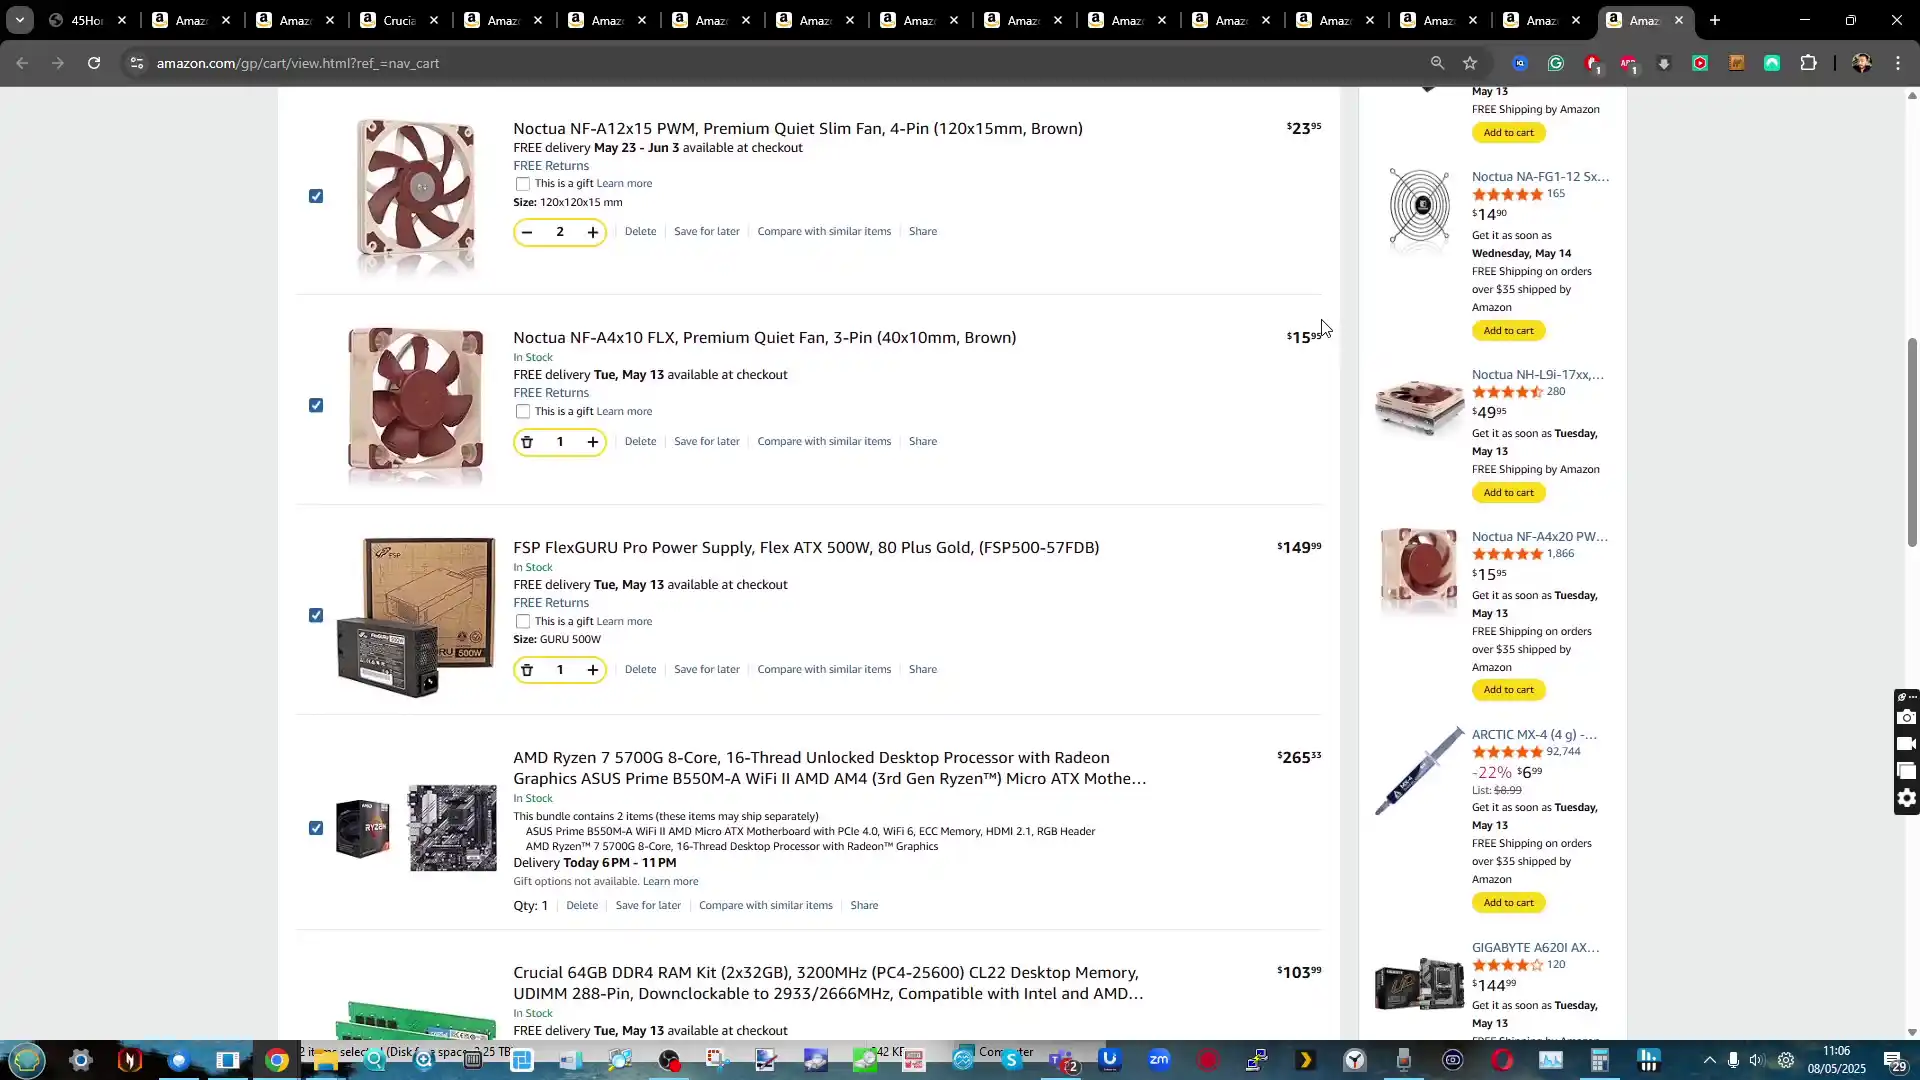Open Chrome three-dot menu
The width and height of the screenshot is (1920, 1080).
1898,63
